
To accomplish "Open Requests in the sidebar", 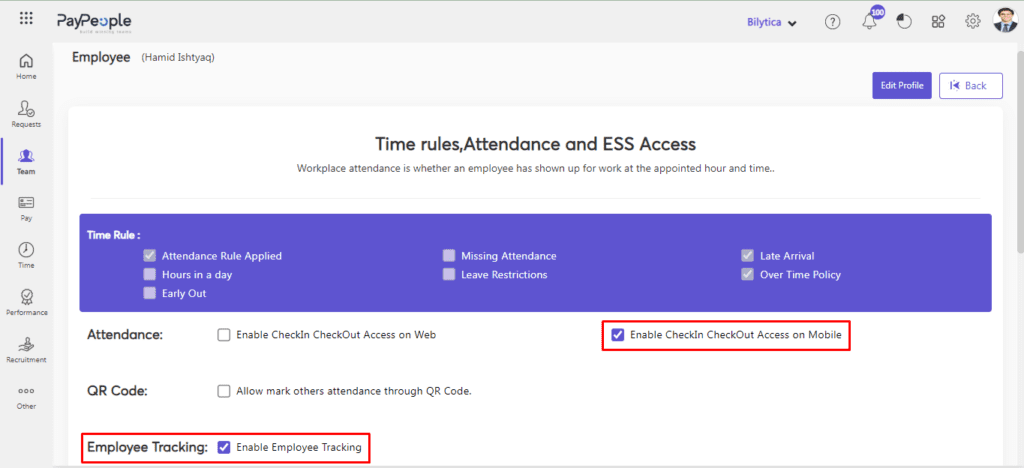I will pyautogui.click(x=26, y=114).
